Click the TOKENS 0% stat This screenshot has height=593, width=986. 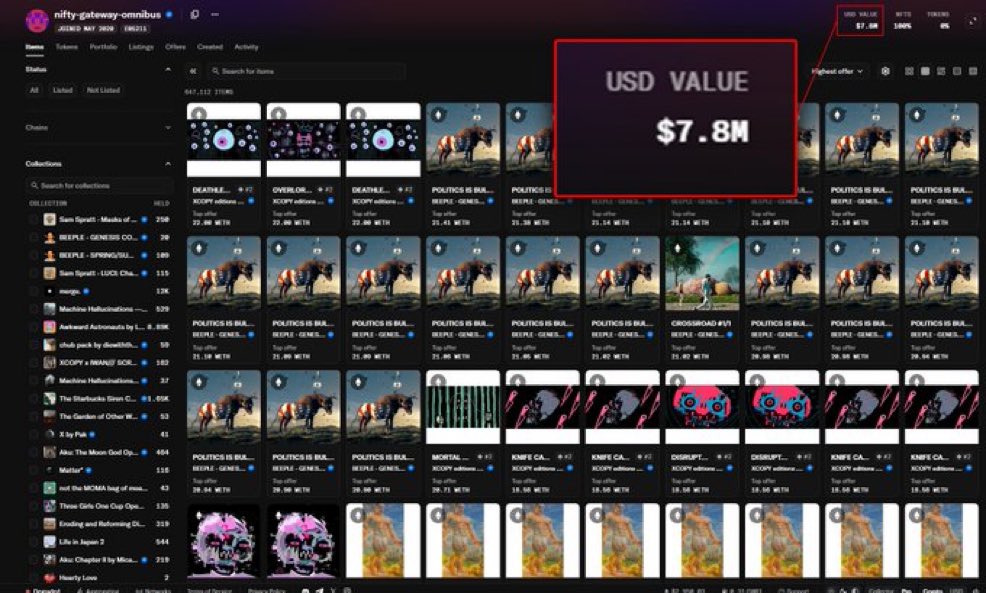(938, 20)
